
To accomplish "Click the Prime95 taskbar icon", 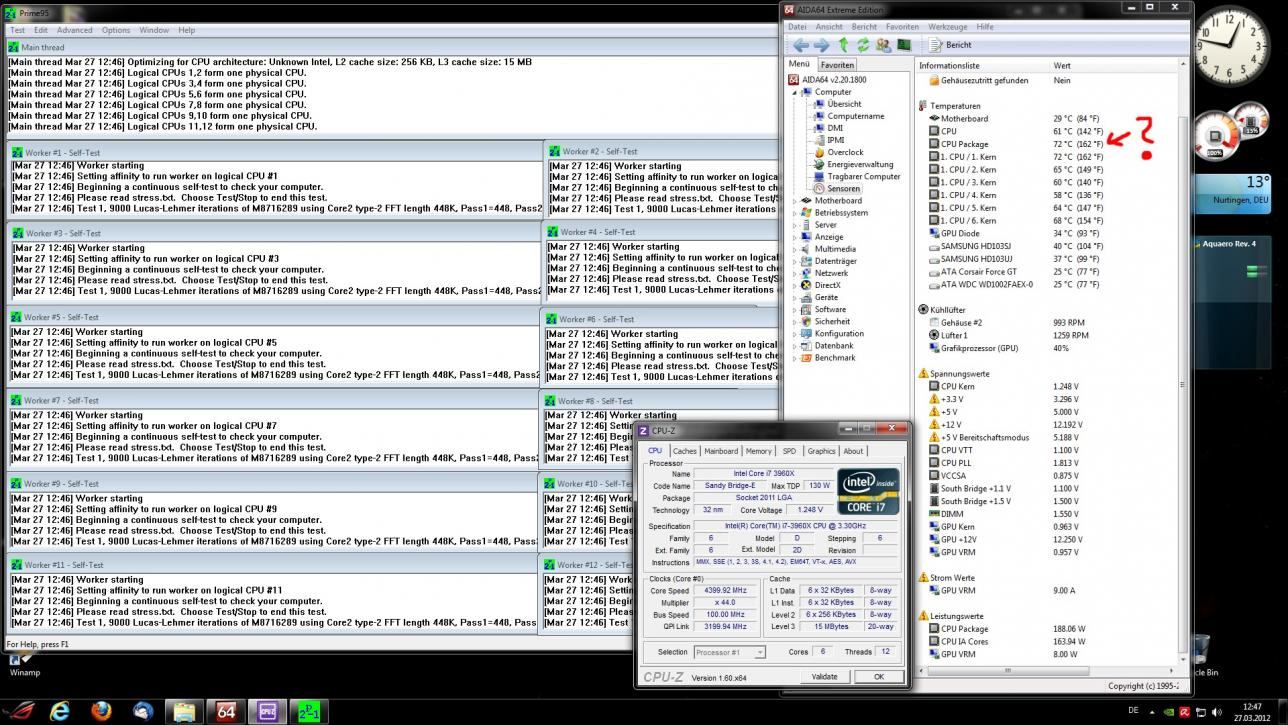I will [309, 711].
